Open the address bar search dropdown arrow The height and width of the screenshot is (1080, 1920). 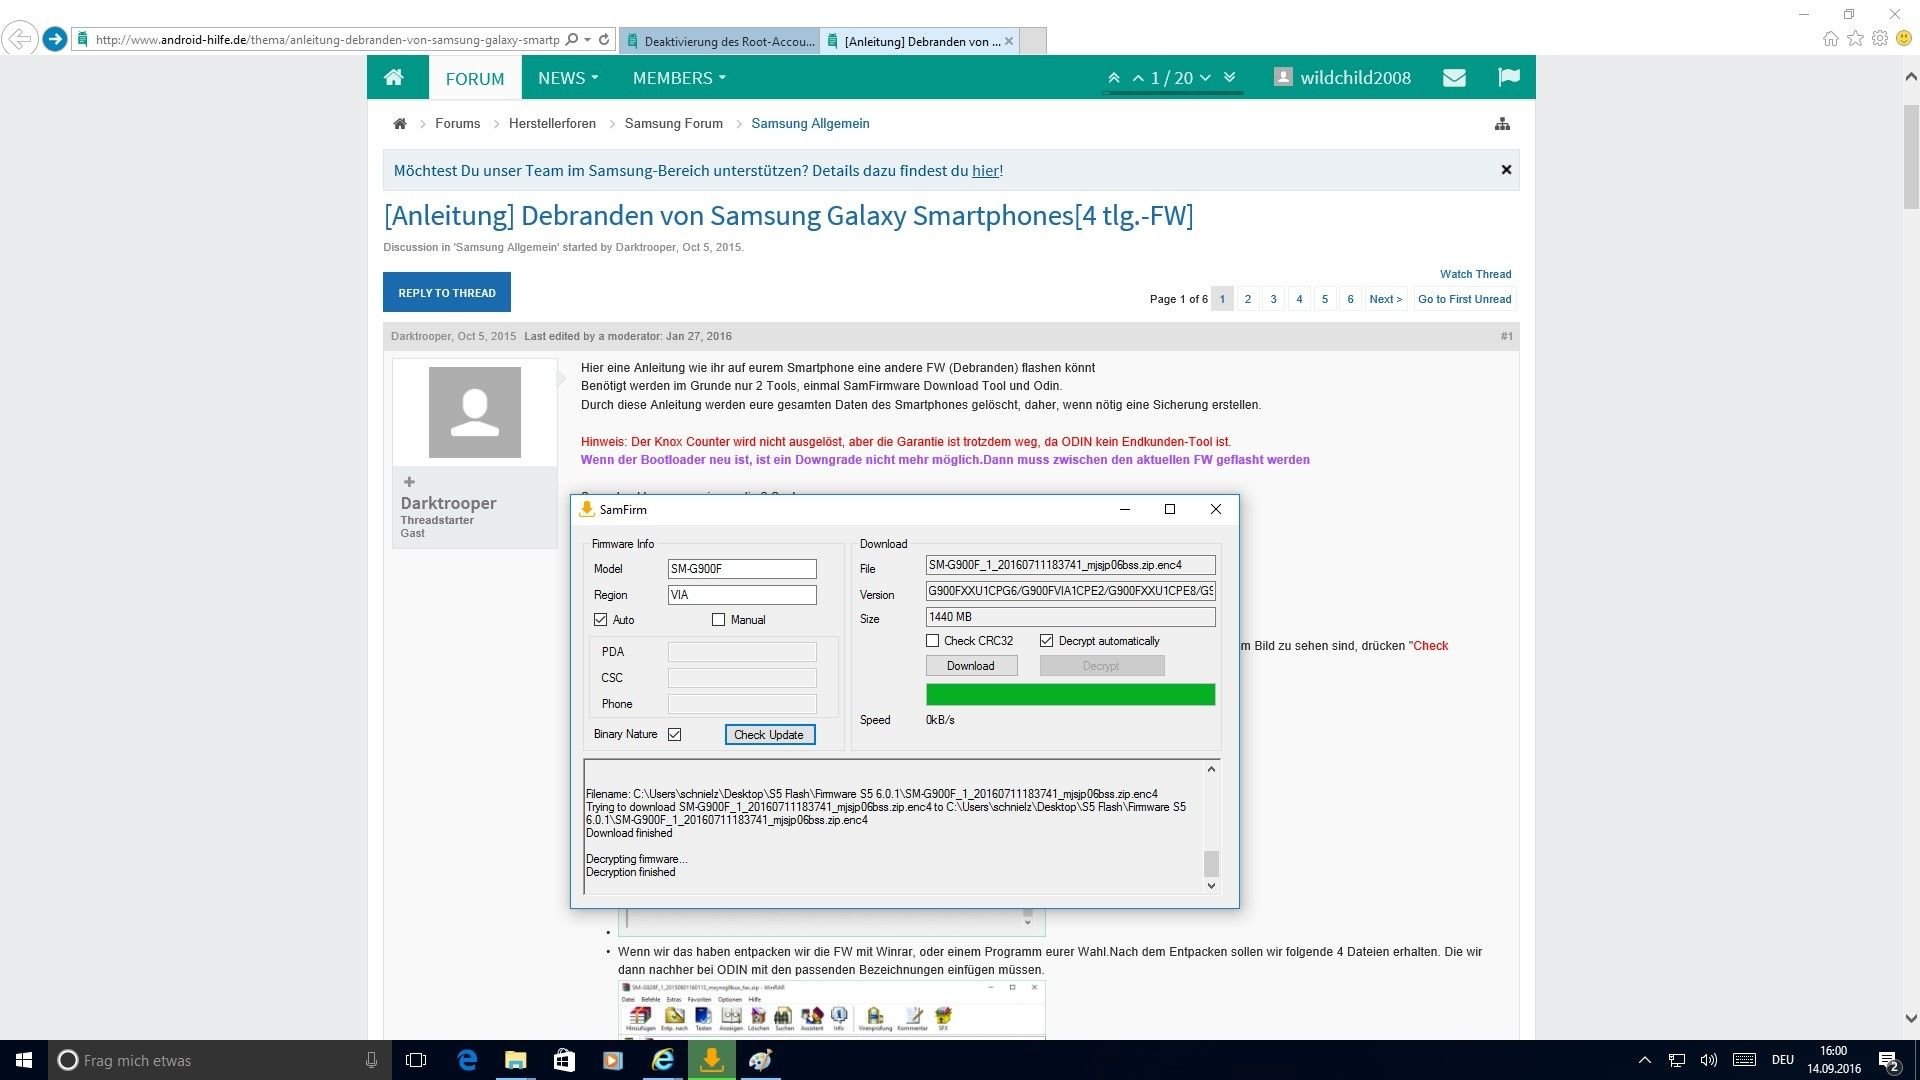click(x=587, y=40)
